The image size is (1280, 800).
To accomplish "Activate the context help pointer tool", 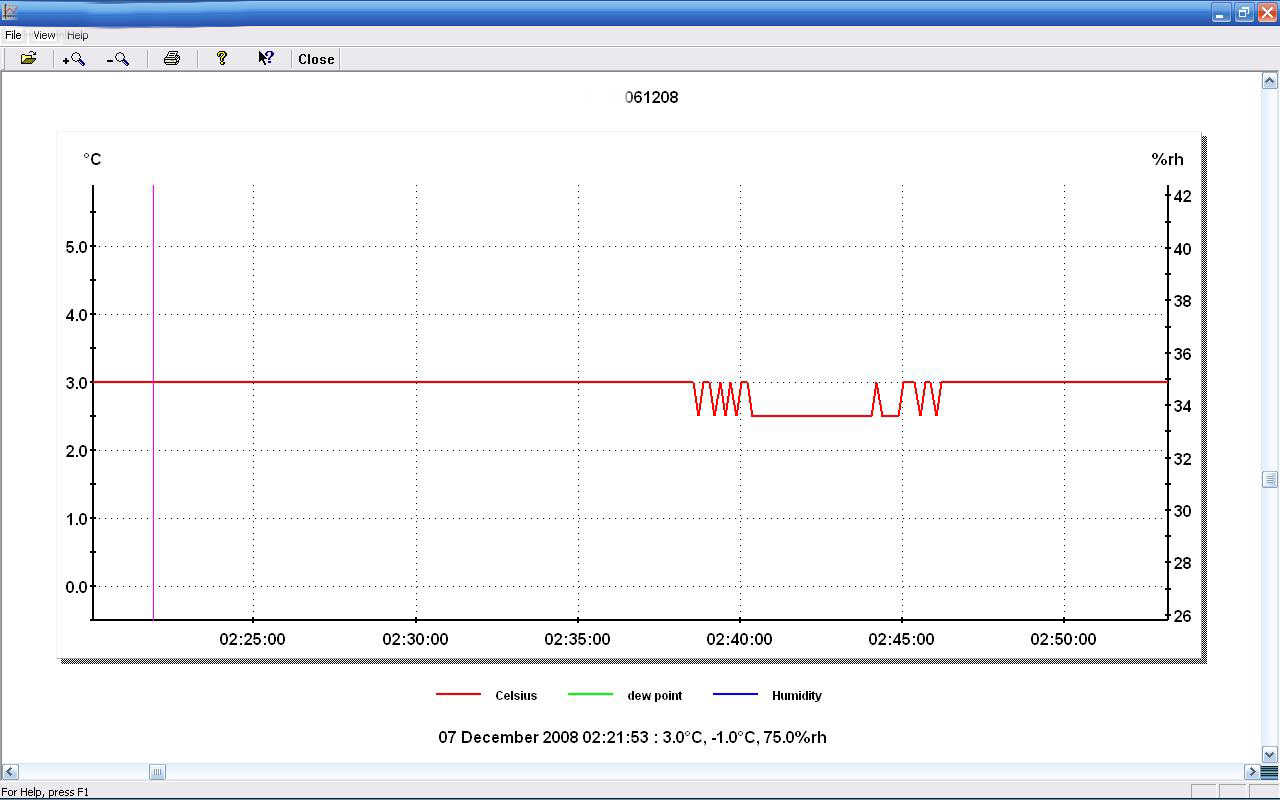I will coord(266,59).
